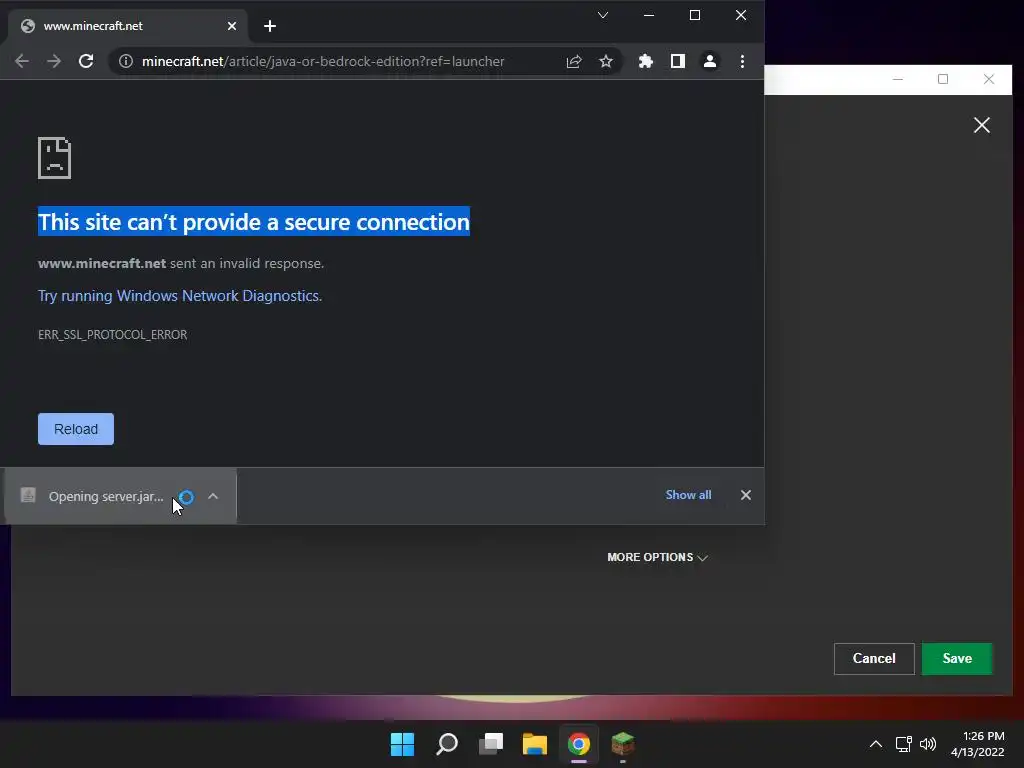Viewport: 1024px width, 768px height.
Task: Open Try running Windows Network Diagnostics link
Action: [180, 296]
